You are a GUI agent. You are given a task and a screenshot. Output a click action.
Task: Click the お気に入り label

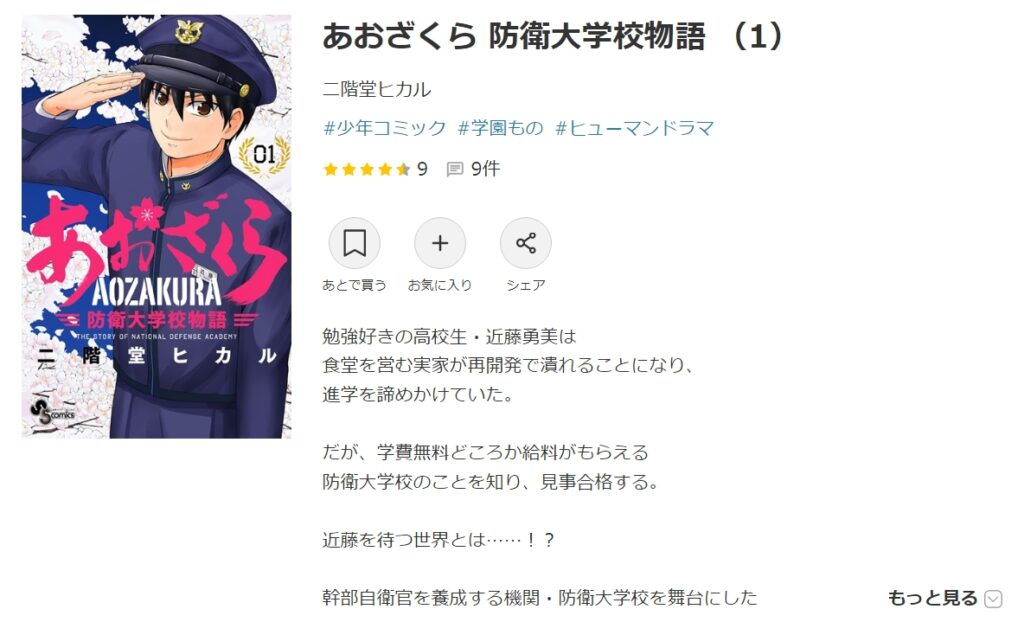point(440,286)
